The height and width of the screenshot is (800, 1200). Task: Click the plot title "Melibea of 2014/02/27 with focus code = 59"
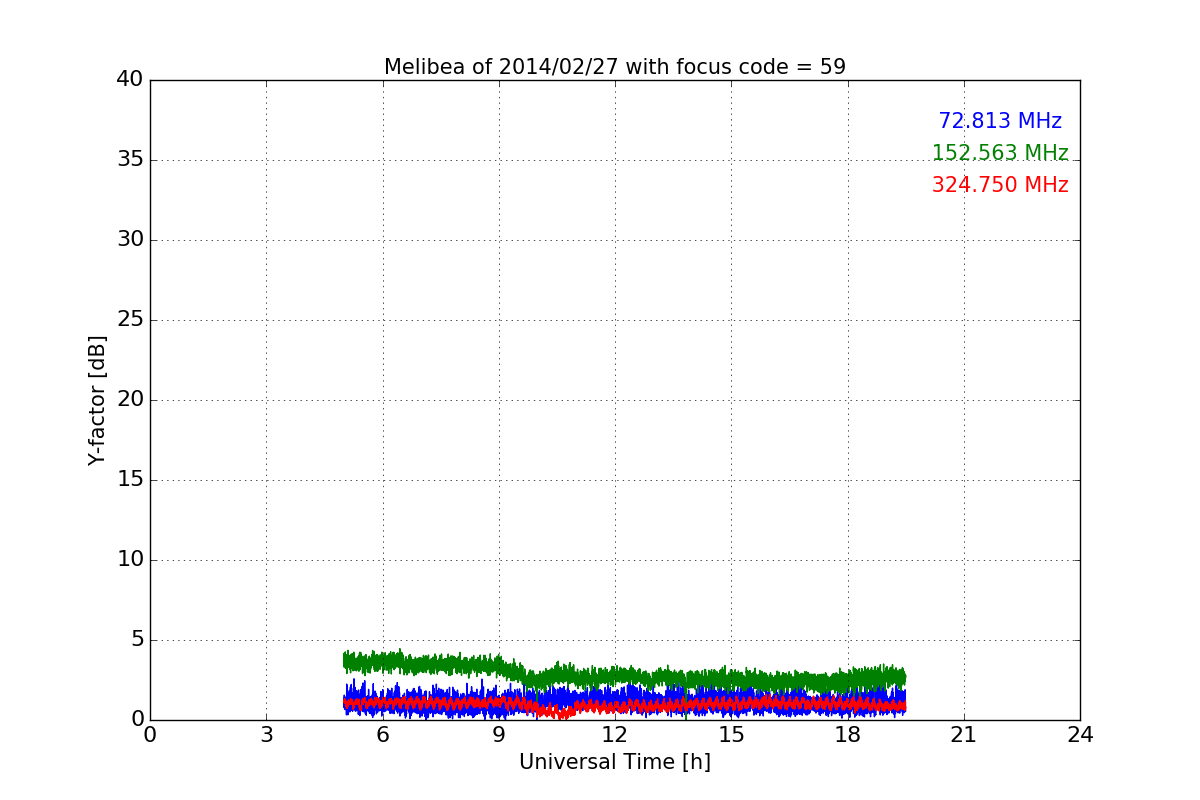point(615,67)
